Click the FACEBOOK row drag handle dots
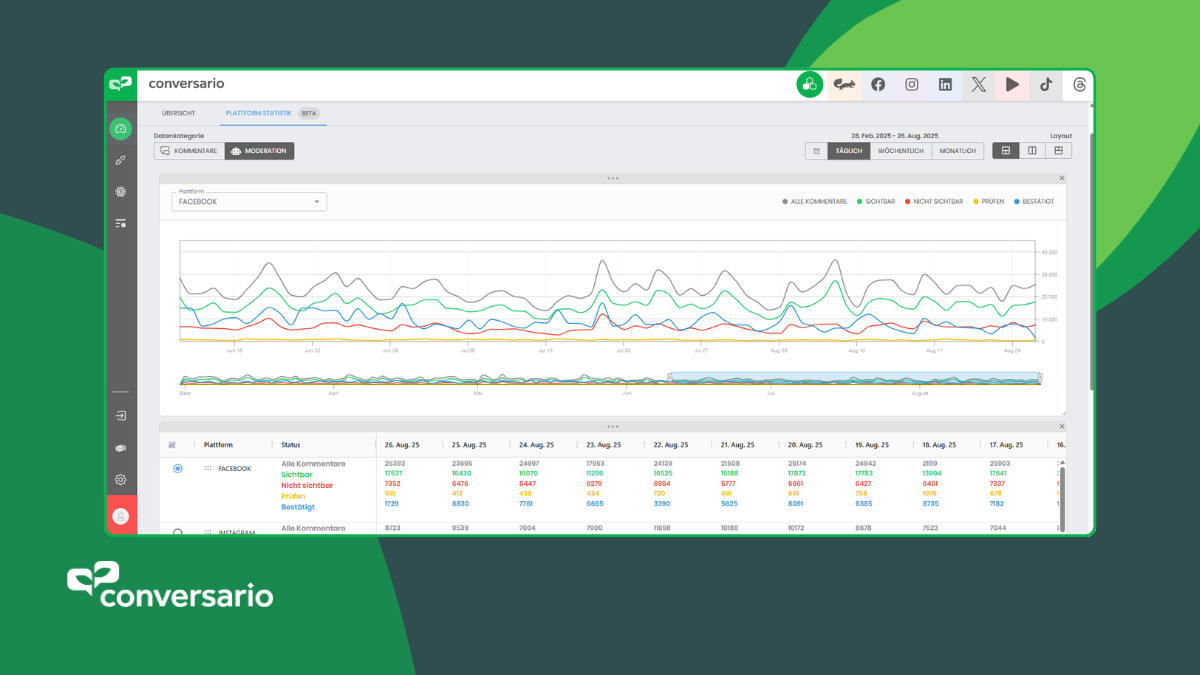Screen dimensions: 1200x675 pos(208,468)
